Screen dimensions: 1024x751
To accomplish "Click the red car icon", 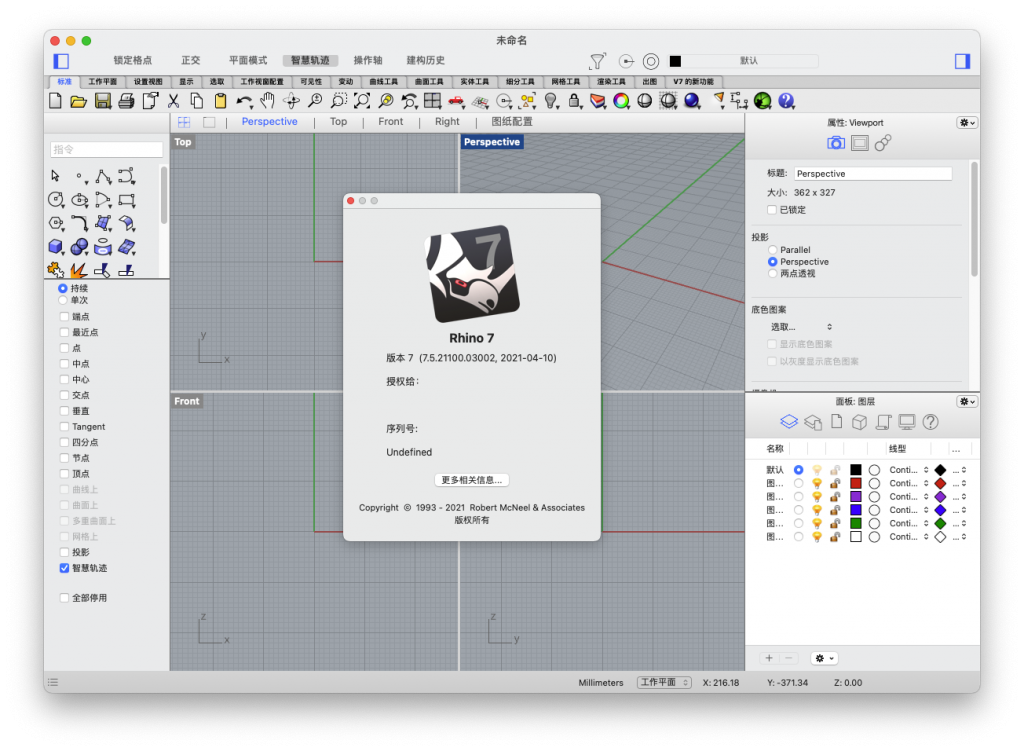I will (x=456, y=101).
